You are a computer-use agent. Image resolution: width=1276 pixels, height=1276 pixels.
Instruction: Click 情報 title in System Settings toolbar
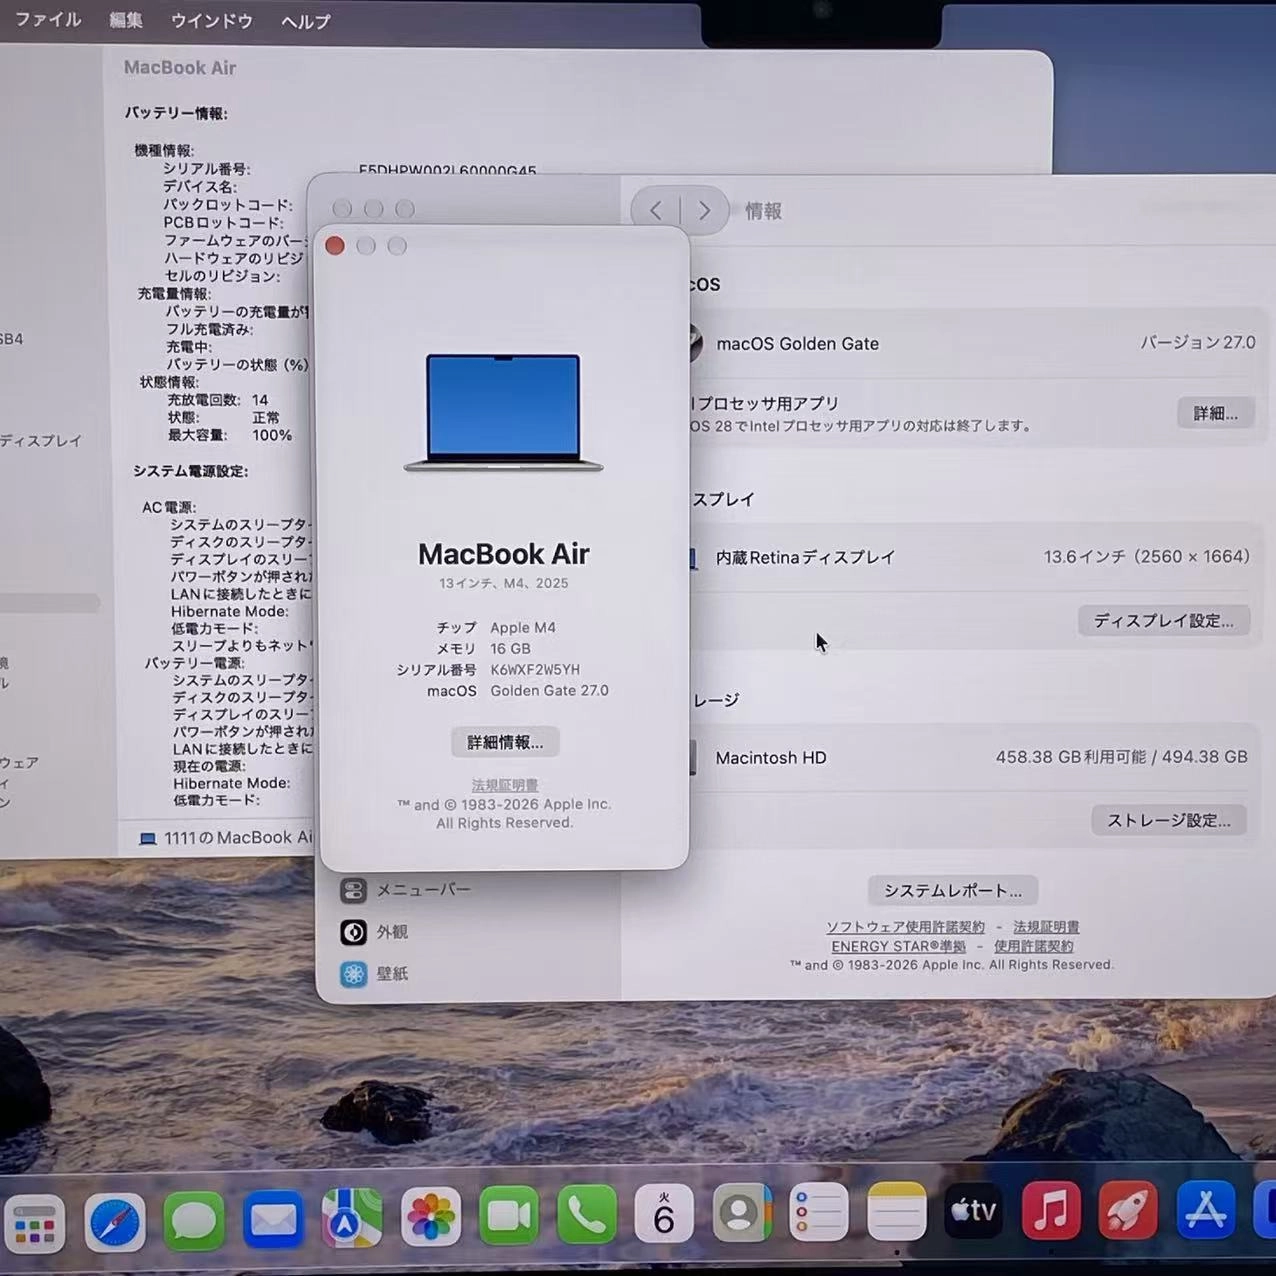763,211
